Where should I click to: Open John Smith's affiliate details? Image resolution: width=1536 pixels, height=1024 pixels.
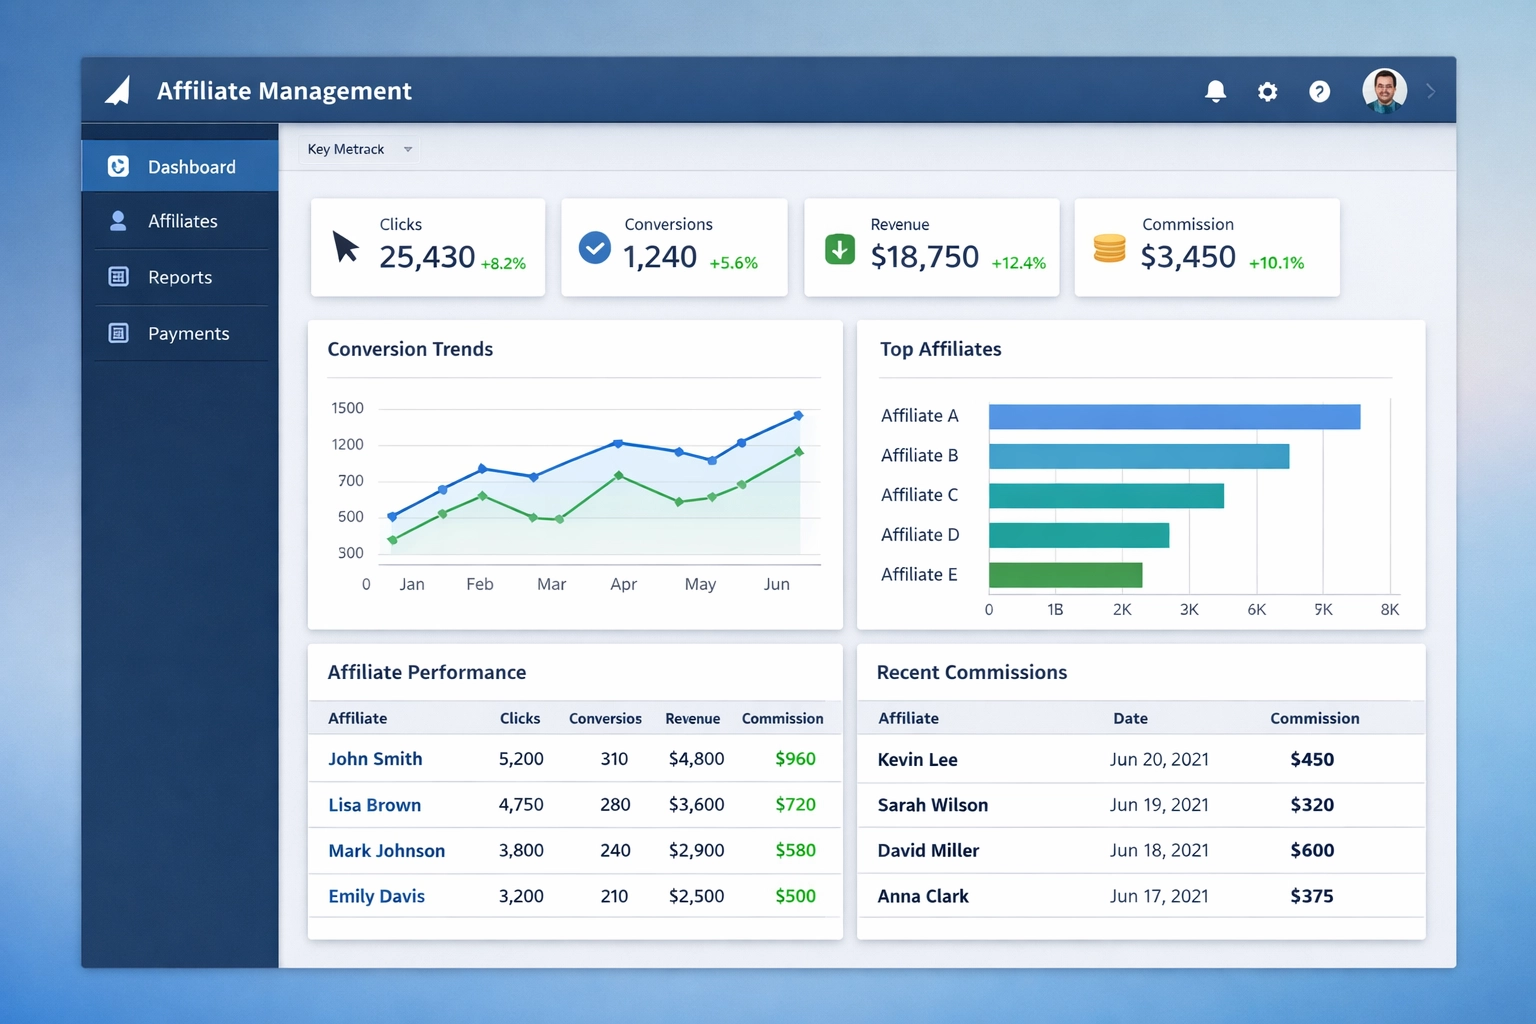[x=375, y=759]
